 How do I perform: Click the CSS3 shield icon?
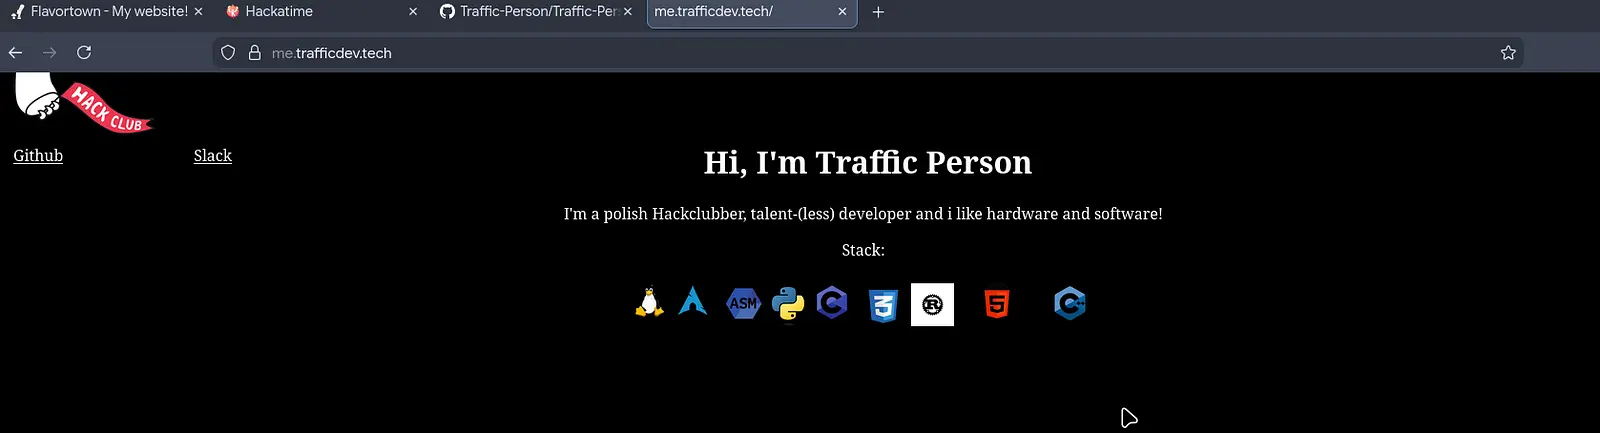tap(883, 305)
